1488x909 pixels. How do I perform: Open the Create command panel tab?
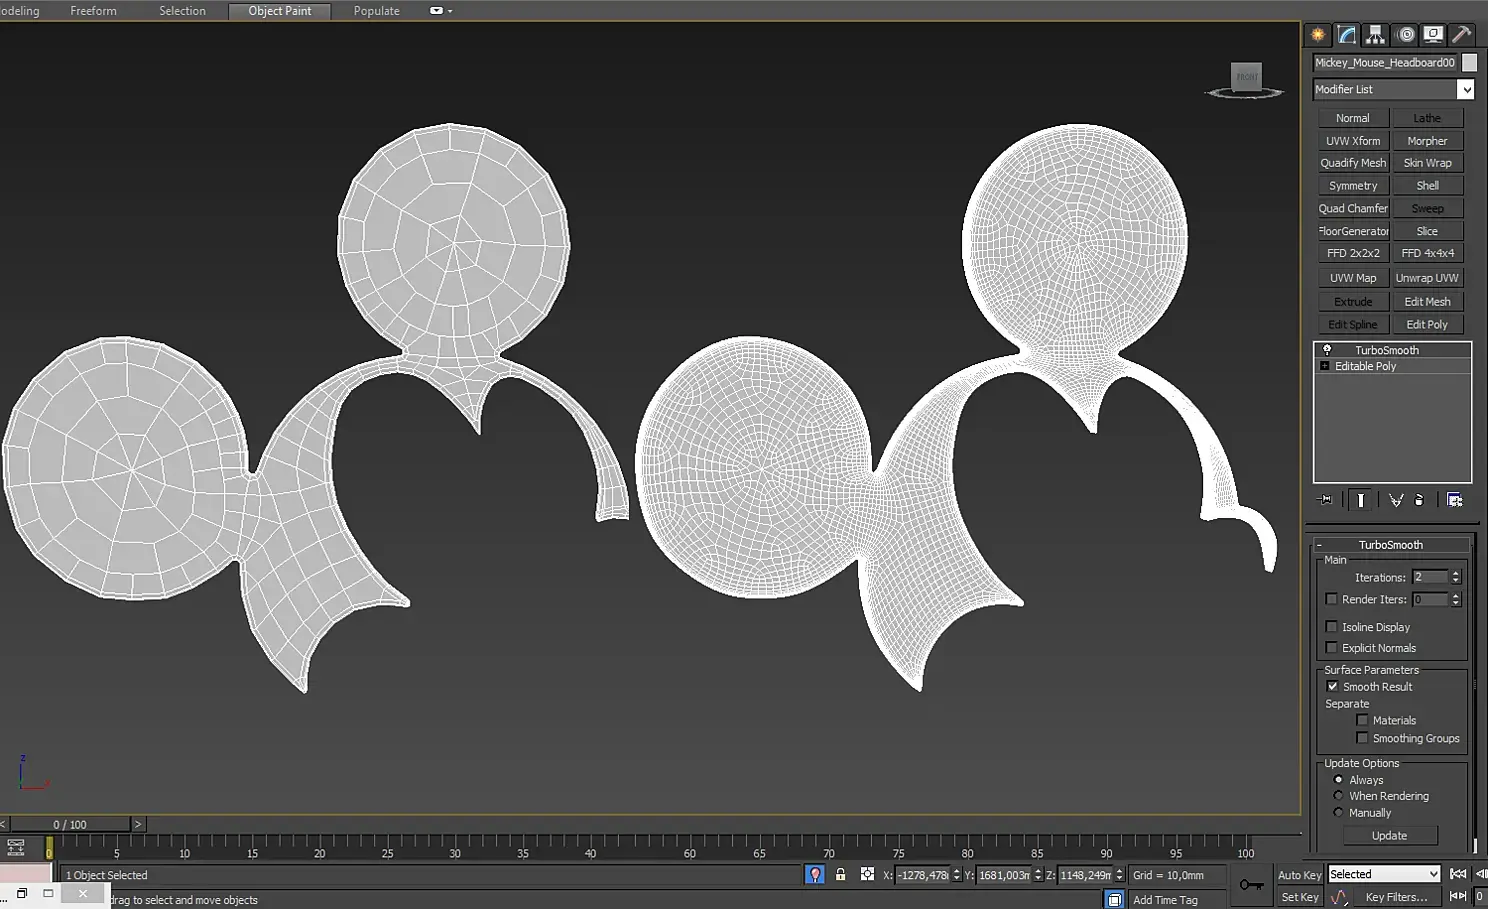pos(1318,35)
